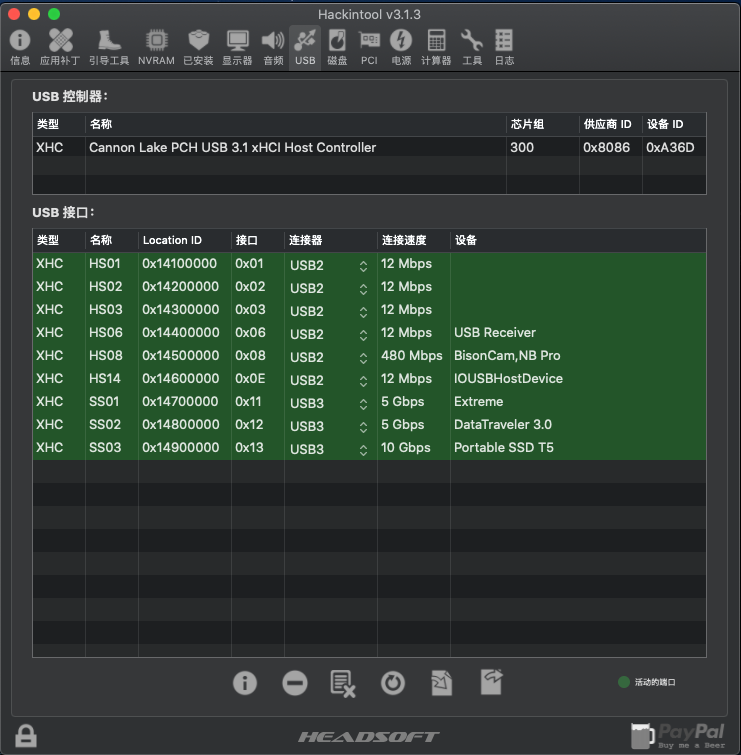Switch to the 磁盘 (Disks) tab
Viewport: 741px width, 755px height.
pyautogui.click(x=337, y=47)
